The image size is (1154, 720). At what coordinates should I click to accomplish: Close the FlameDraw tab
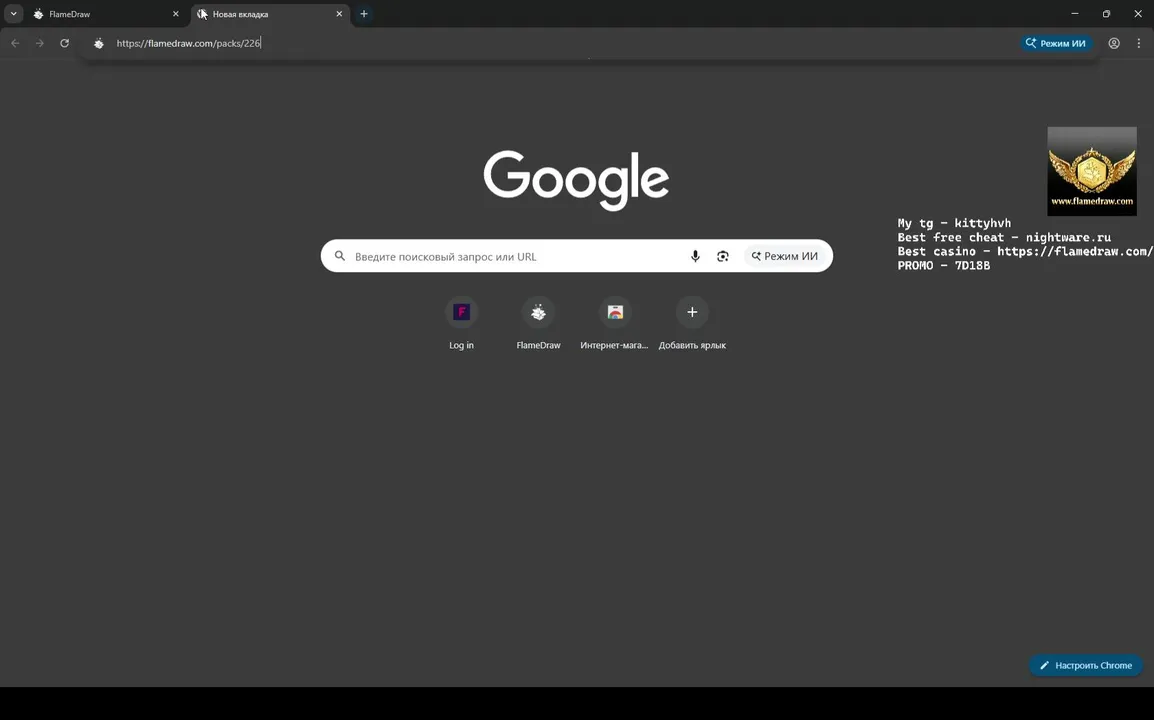click(175, 14)
